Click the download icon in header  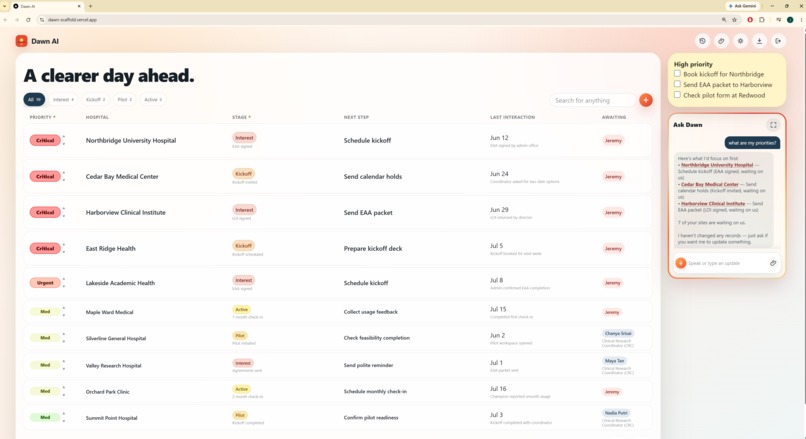759,41
